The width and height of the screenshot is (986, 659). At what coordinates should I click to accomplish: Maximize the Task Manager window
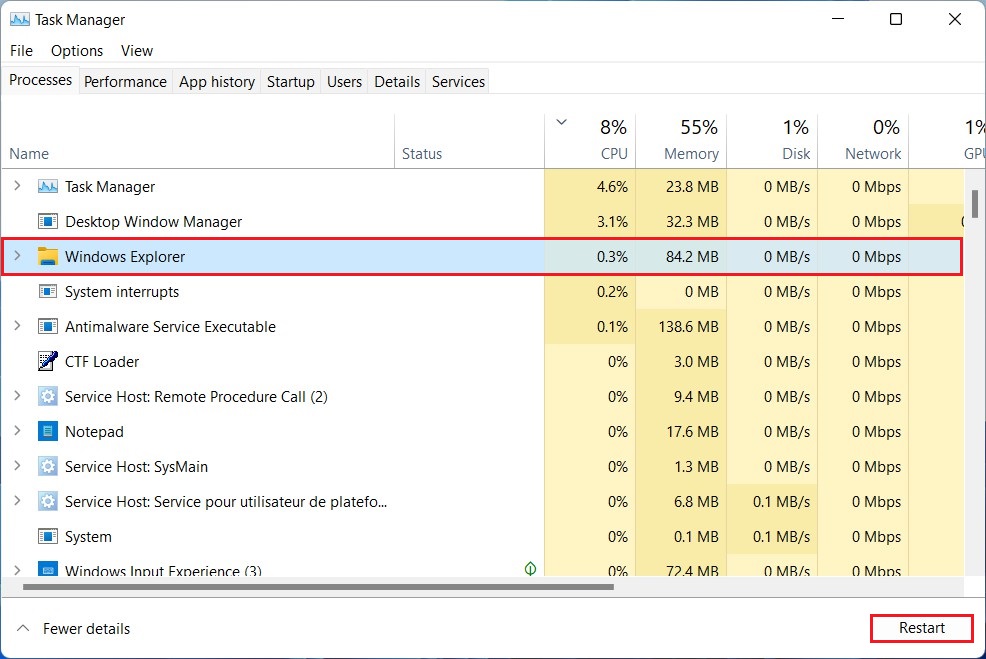tap(896, 19)
